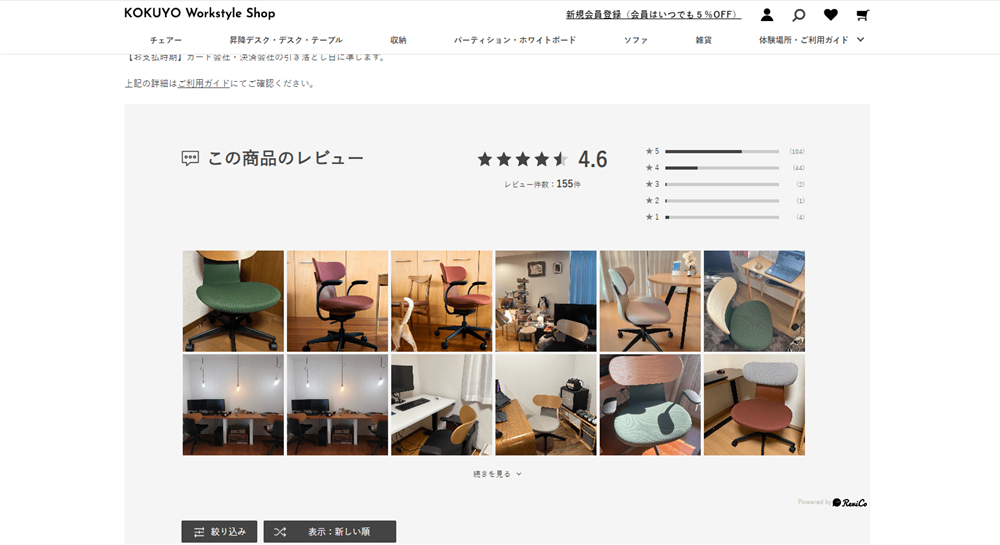Click the レビュー件数：155件 review count

coord(542,184)
